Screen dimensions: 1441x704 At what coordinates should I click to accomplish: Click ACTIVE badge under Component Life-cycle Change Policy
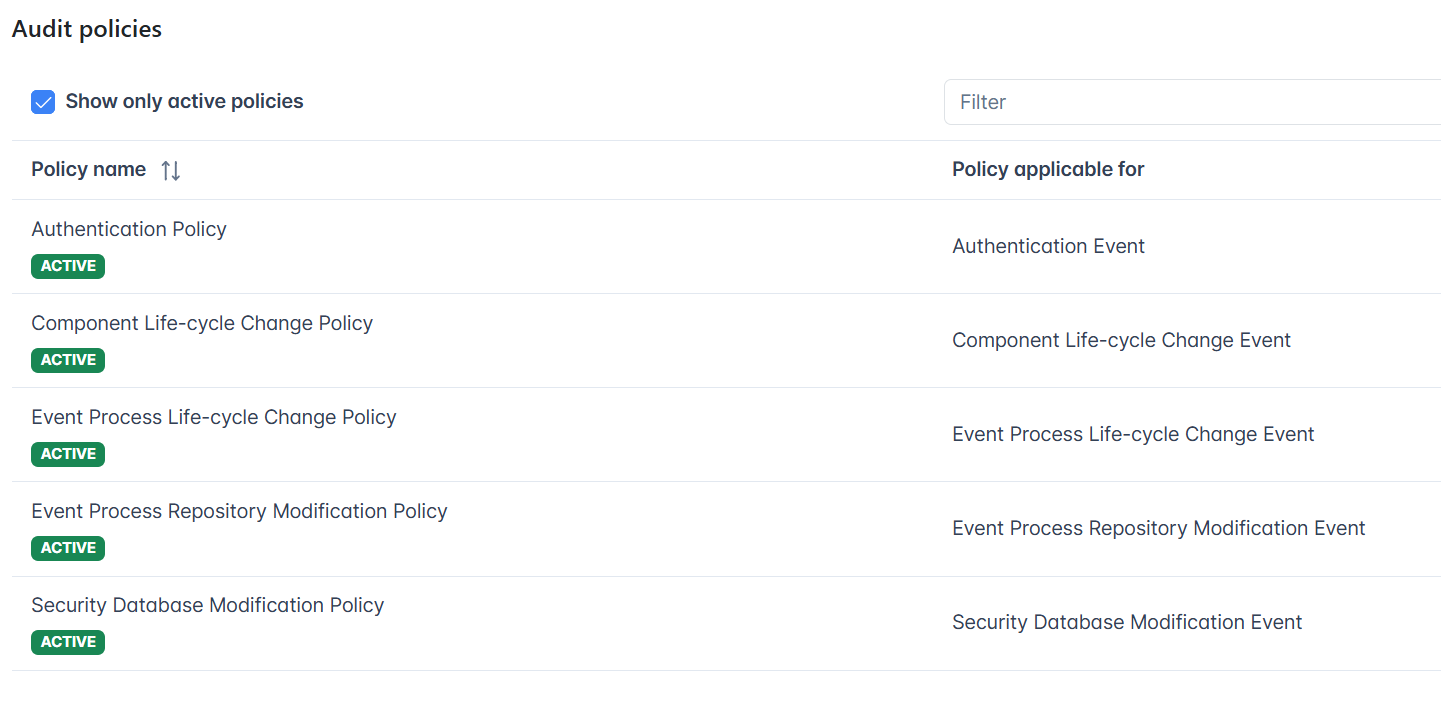tap(68, 360)
